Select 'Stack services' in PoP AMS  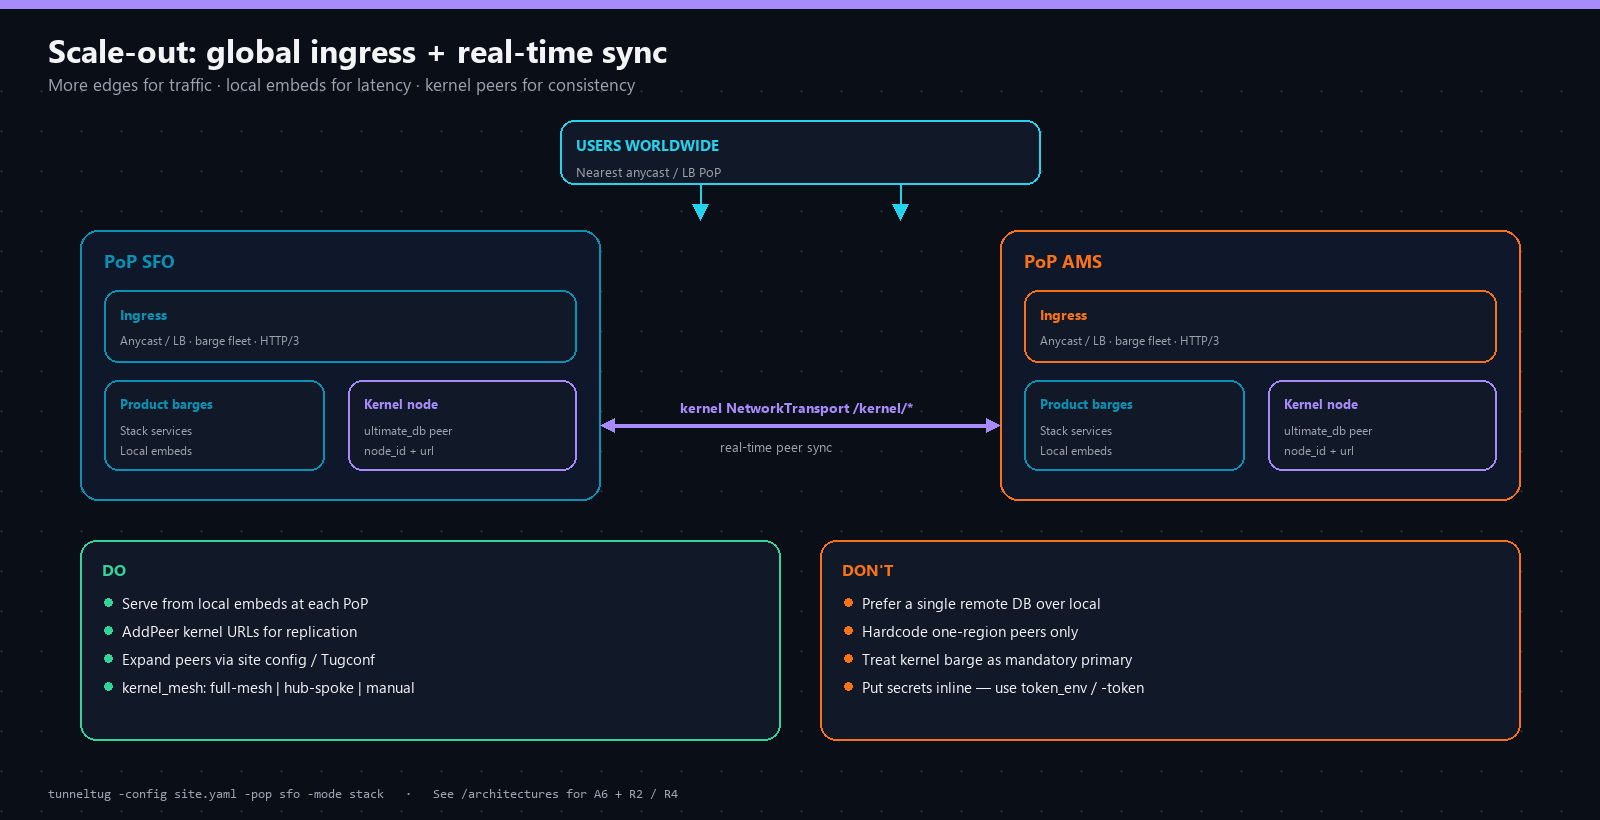click(1076, 431)
